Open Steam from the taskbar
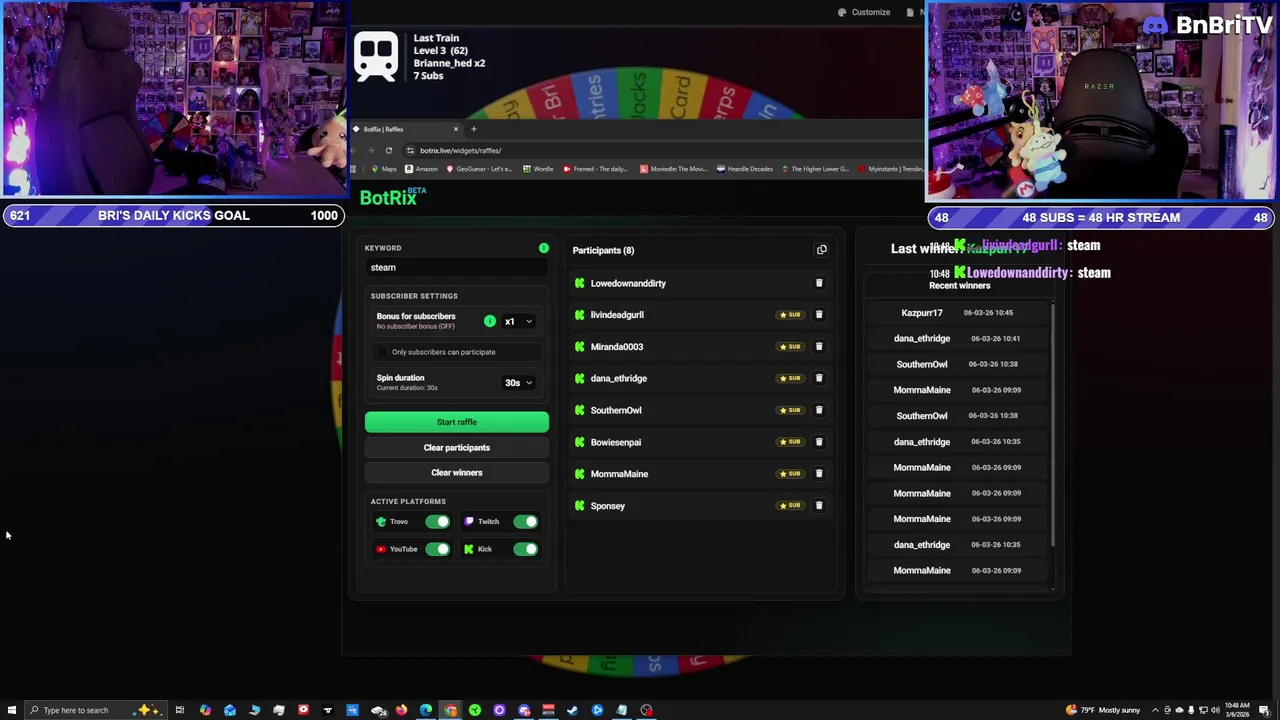This screenshot has width=1280, height=720. click(x=573, y=710)
